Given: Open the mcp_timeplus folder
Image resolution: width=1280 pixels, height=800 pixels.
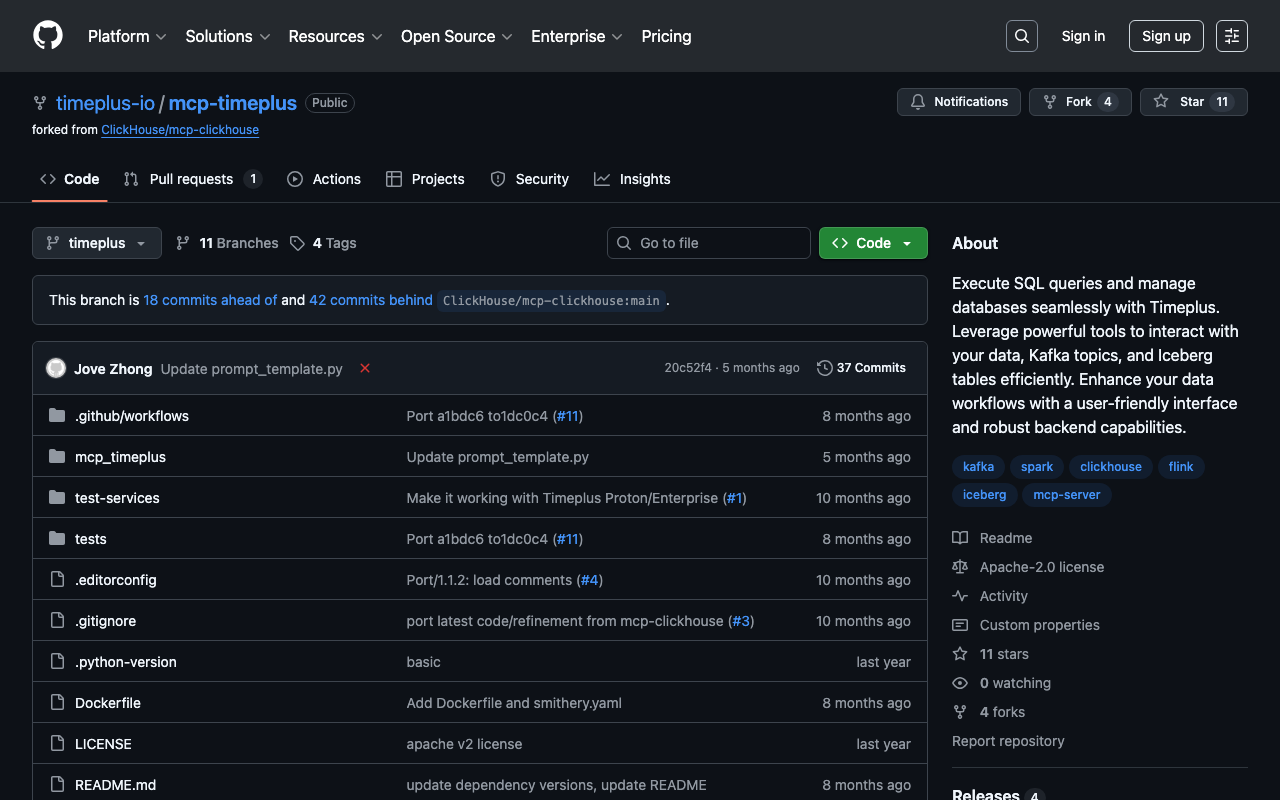Looking at the screenshot, I should (x=120, y=457).
